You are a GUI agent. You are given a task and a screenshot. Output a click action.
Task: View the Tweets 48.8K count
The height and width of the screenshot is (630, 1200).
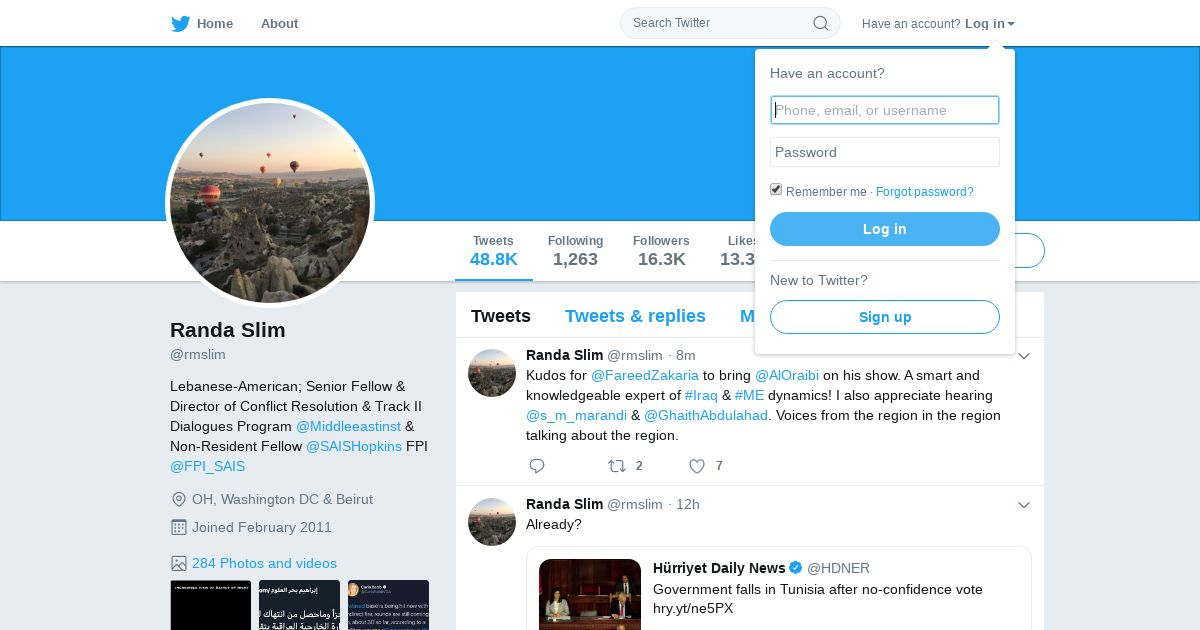[x=494, y=252]
